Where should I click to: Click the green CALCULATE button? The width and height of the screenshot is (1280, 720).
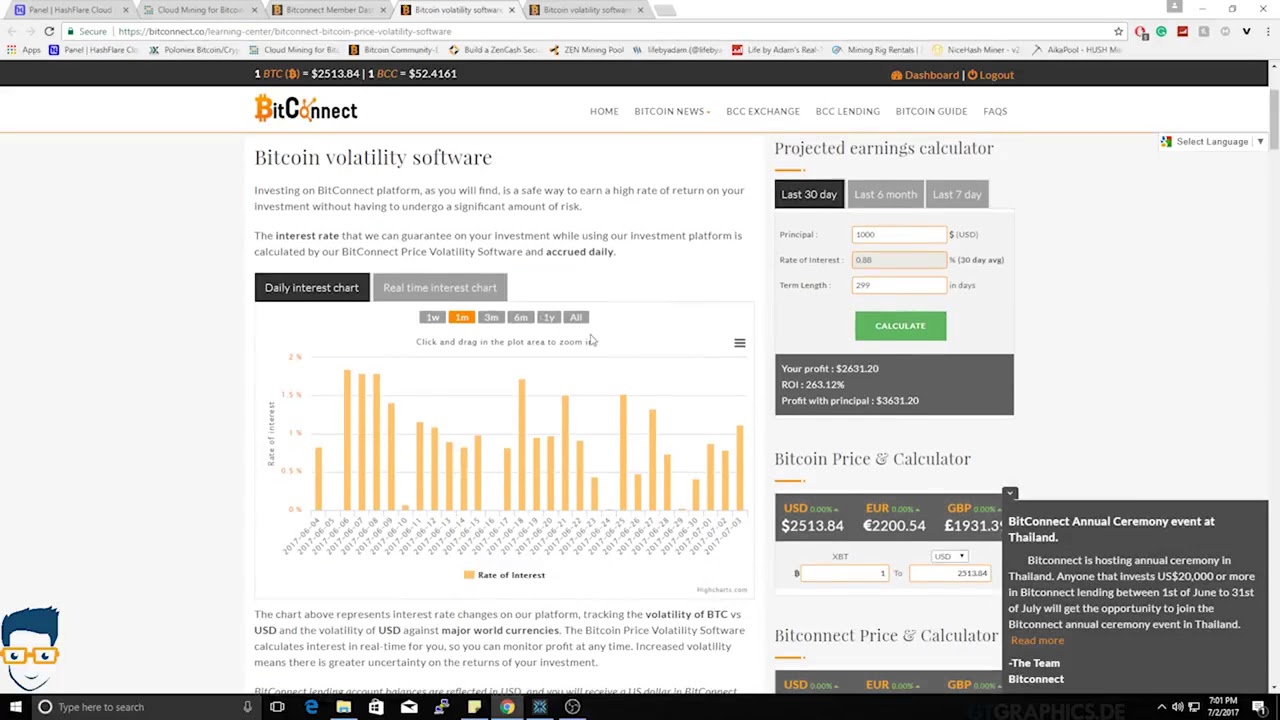(x=900, y=326)
